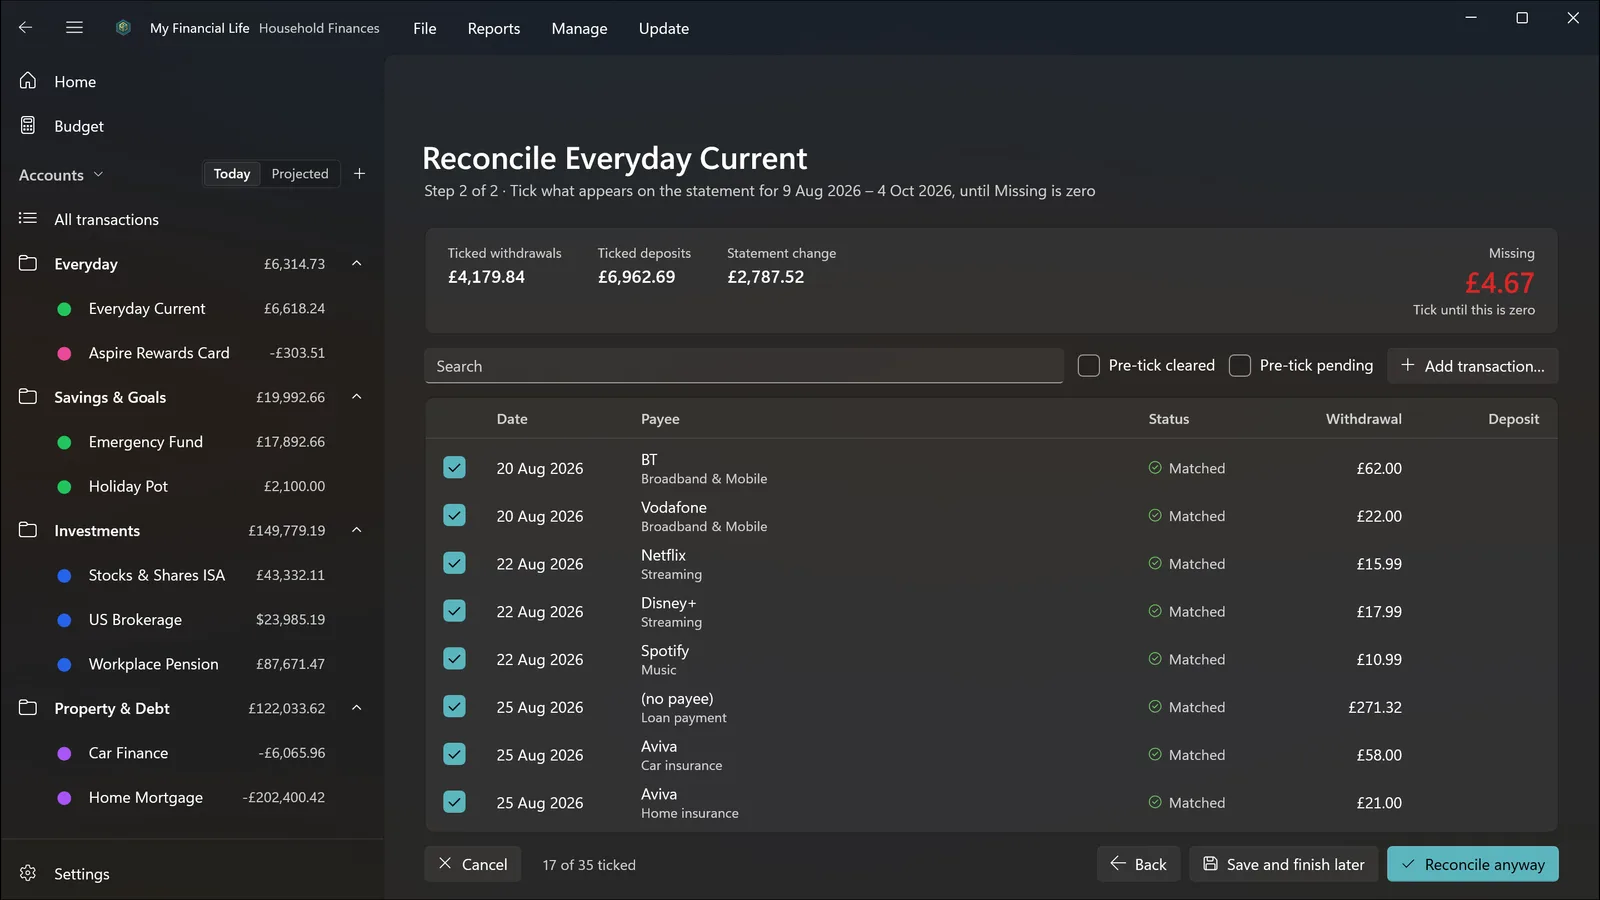Untick the BT transaction checkbox
The height and width of the screenshot is (900, 1600).
point(454,468)
